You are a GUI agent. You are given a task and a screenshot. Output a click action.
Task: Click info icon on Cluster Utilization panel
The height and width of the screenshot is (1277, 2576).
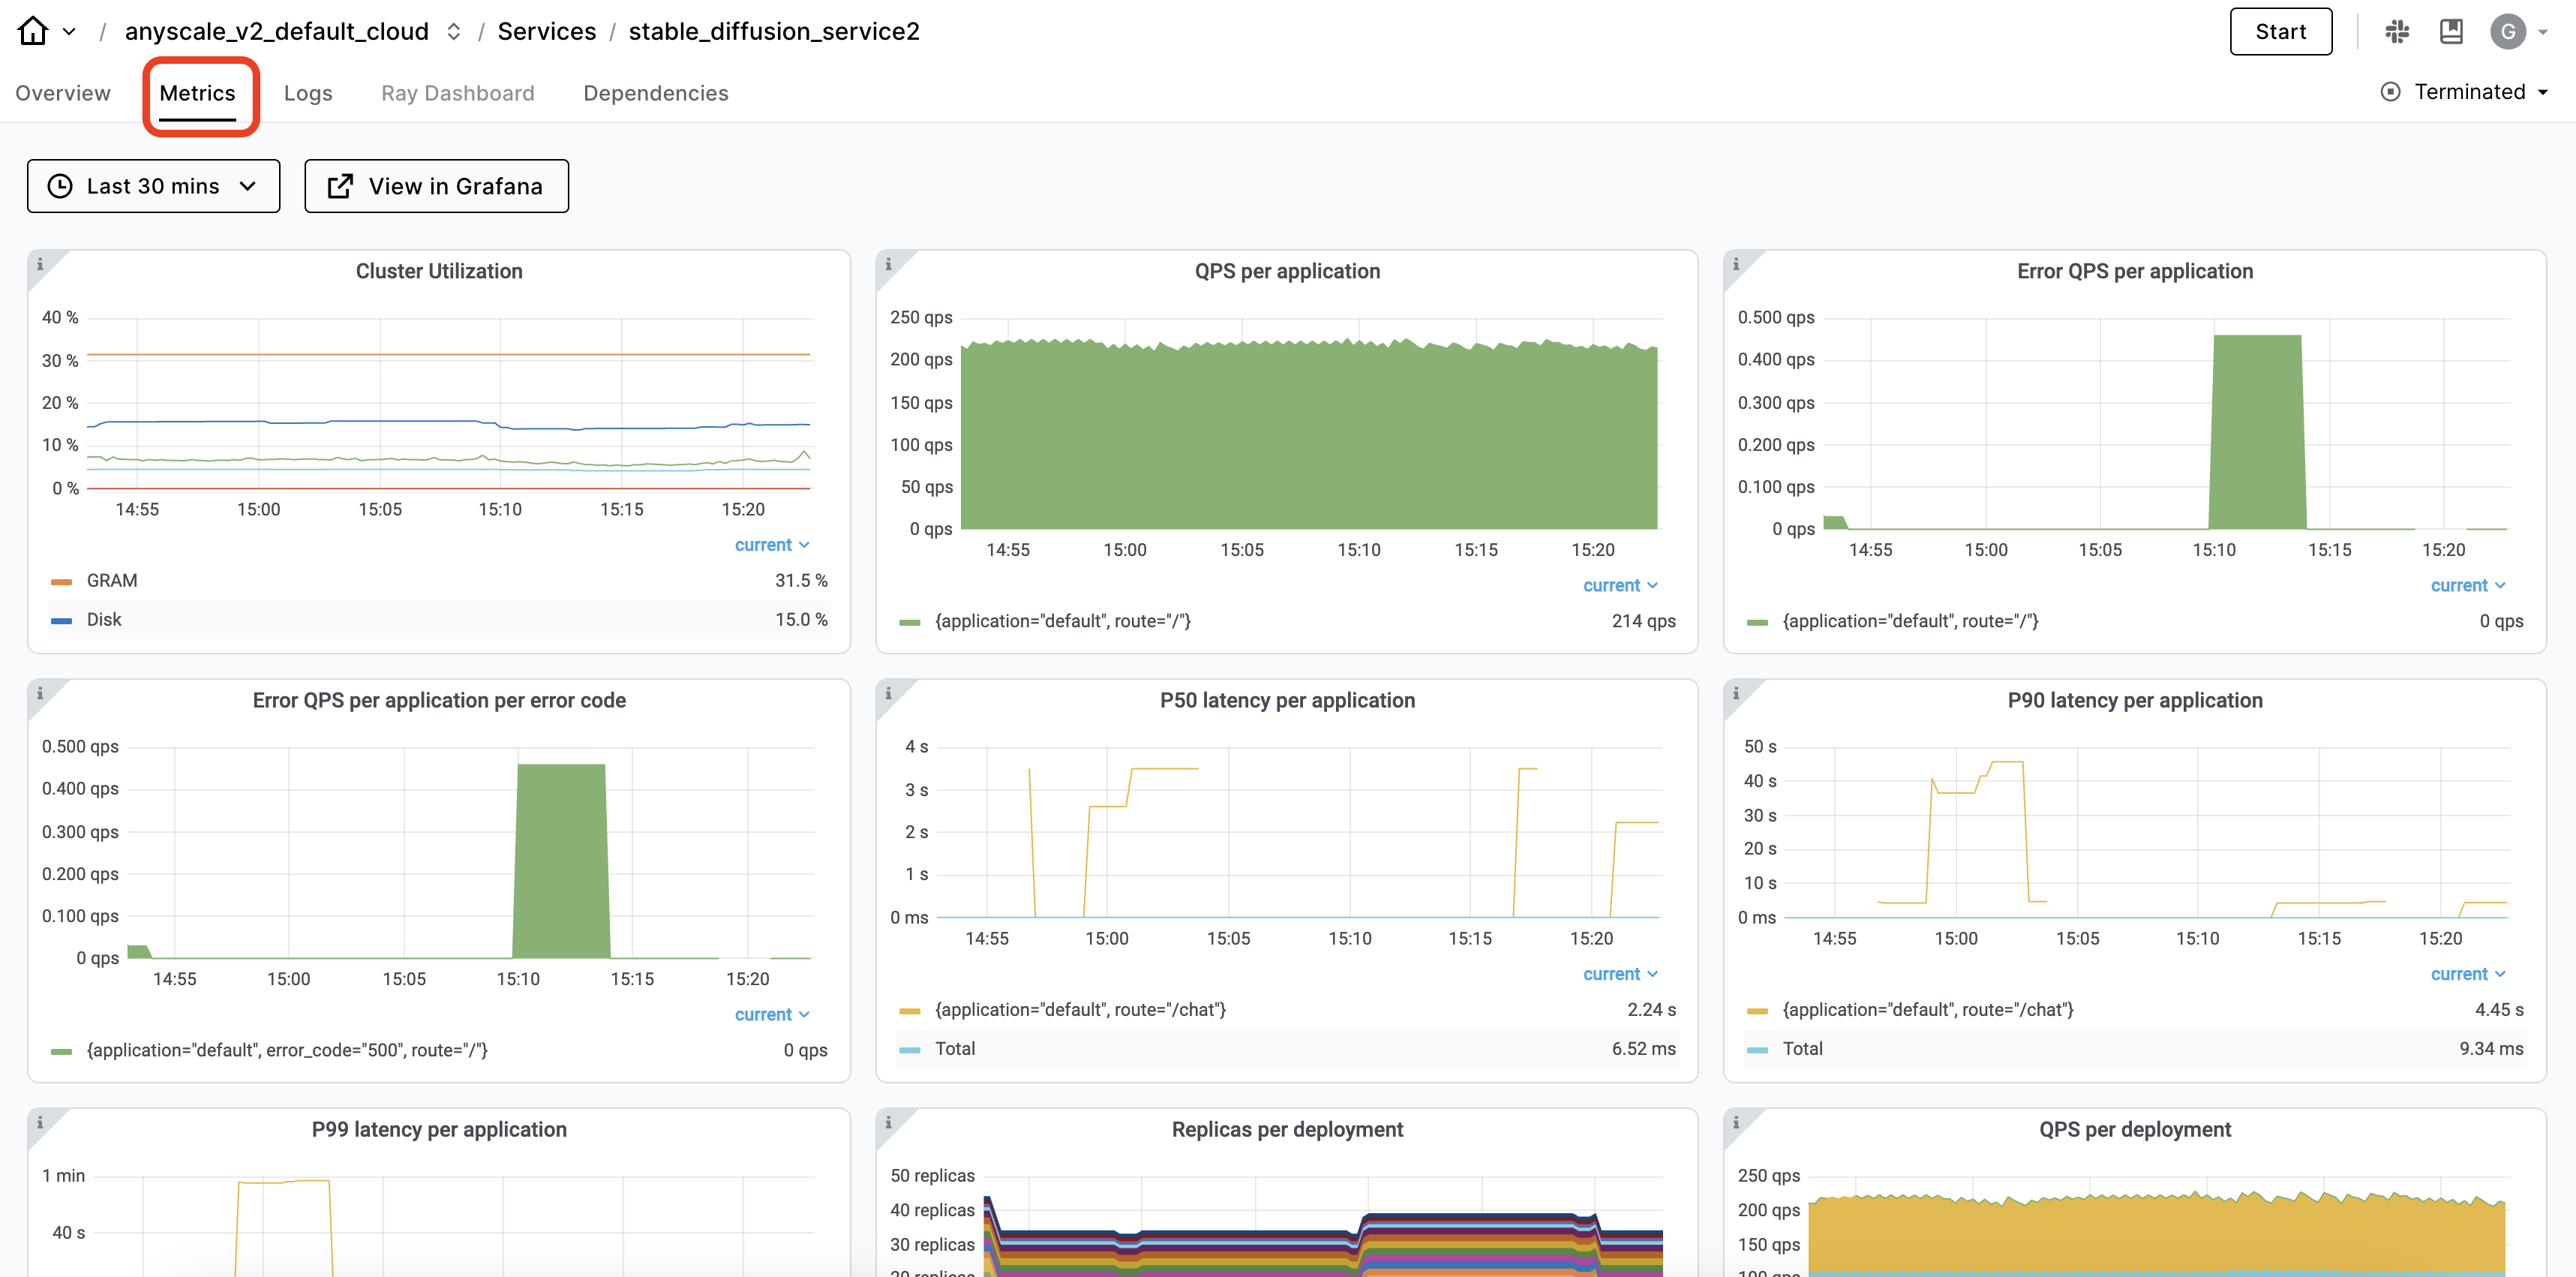40,264
